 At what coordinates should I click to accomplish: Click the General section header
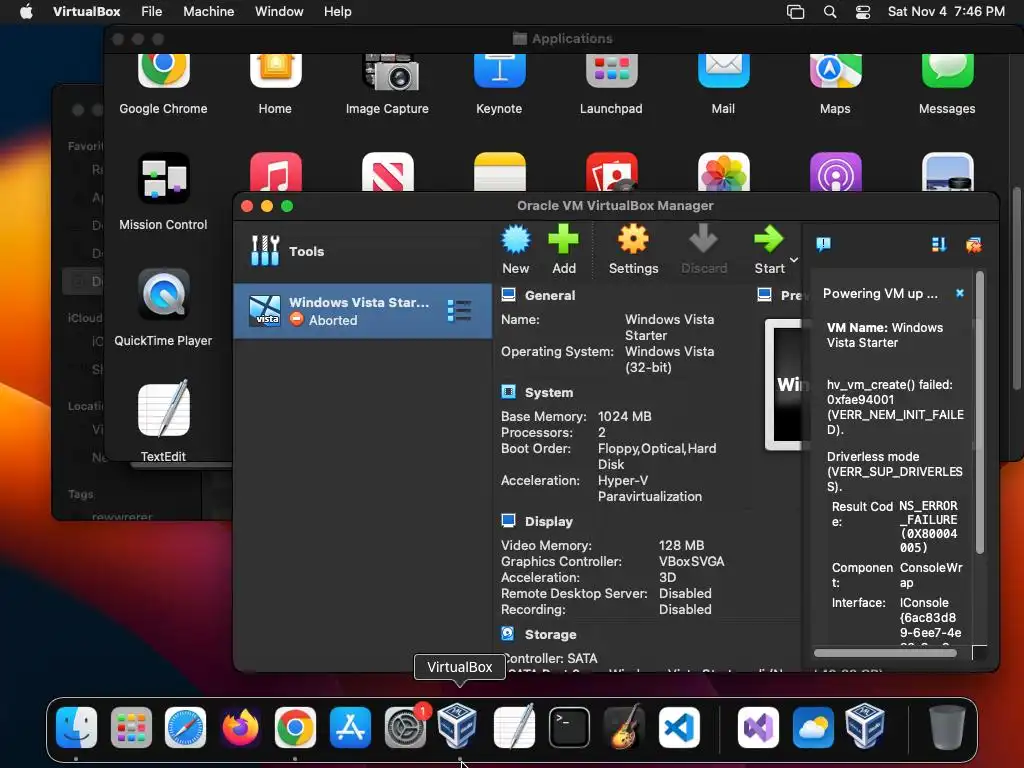point(550,295)
